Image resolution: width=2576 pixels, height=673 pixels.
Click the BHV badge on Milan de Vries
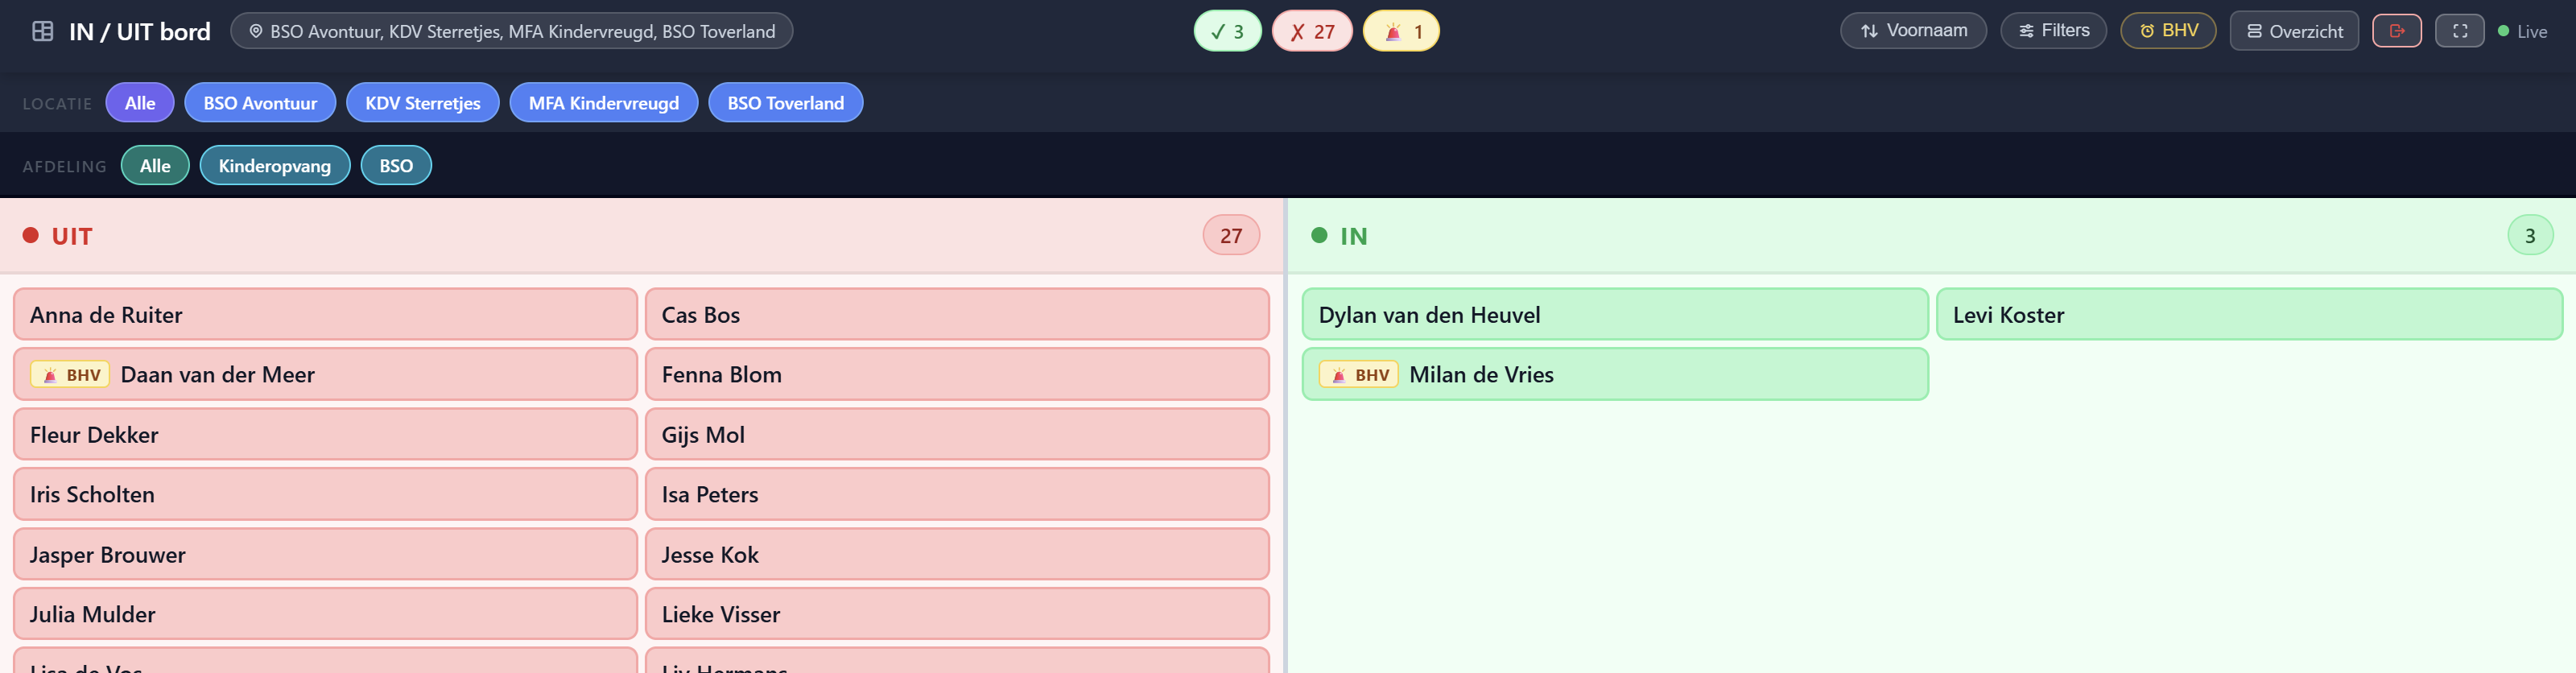(1358, 375)
